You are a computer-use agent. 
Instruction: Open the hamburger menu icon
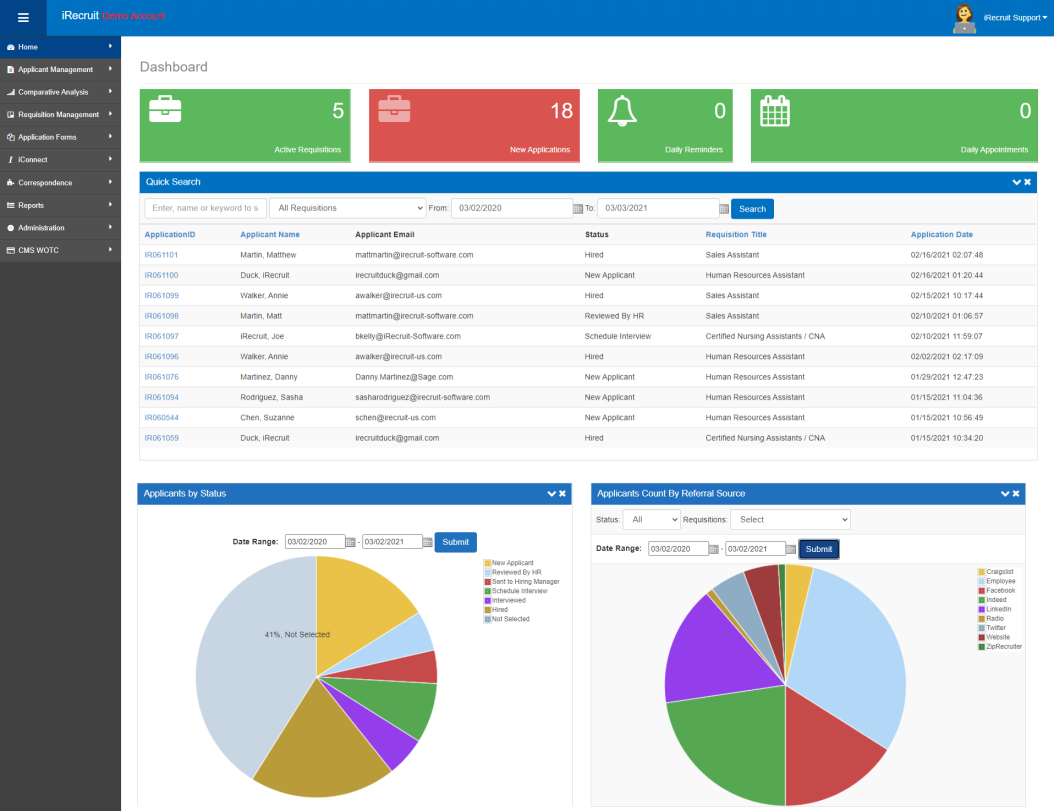23,18
